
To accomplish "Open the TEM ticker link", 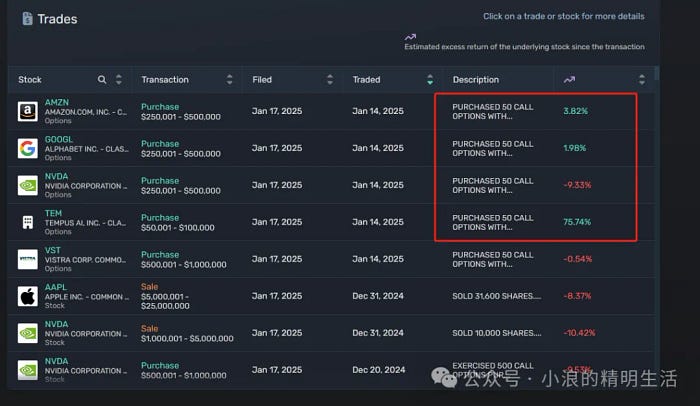I will [53, 213].
